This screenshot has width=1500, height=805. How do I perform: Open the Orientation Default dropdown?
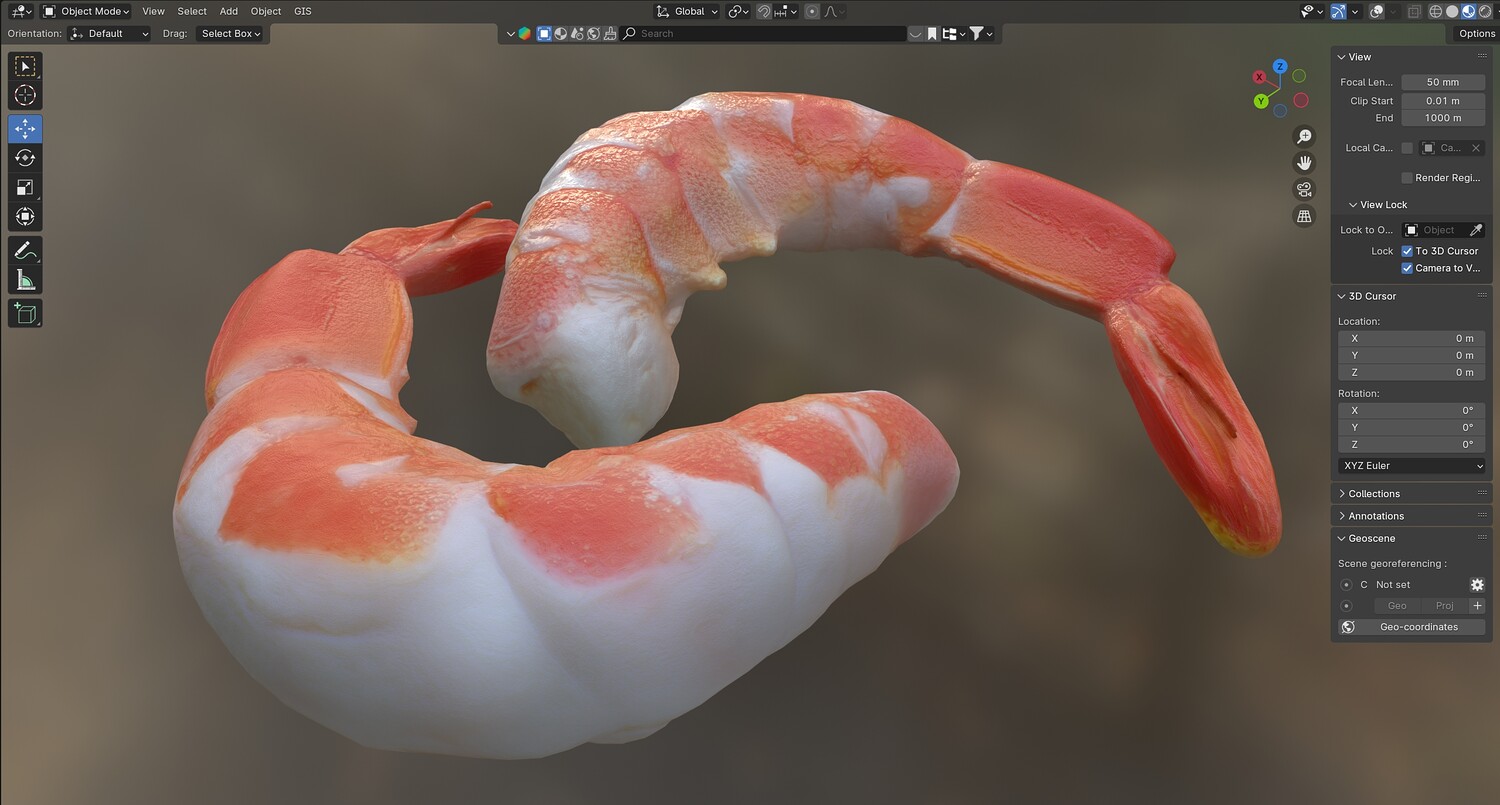[110, 33]
